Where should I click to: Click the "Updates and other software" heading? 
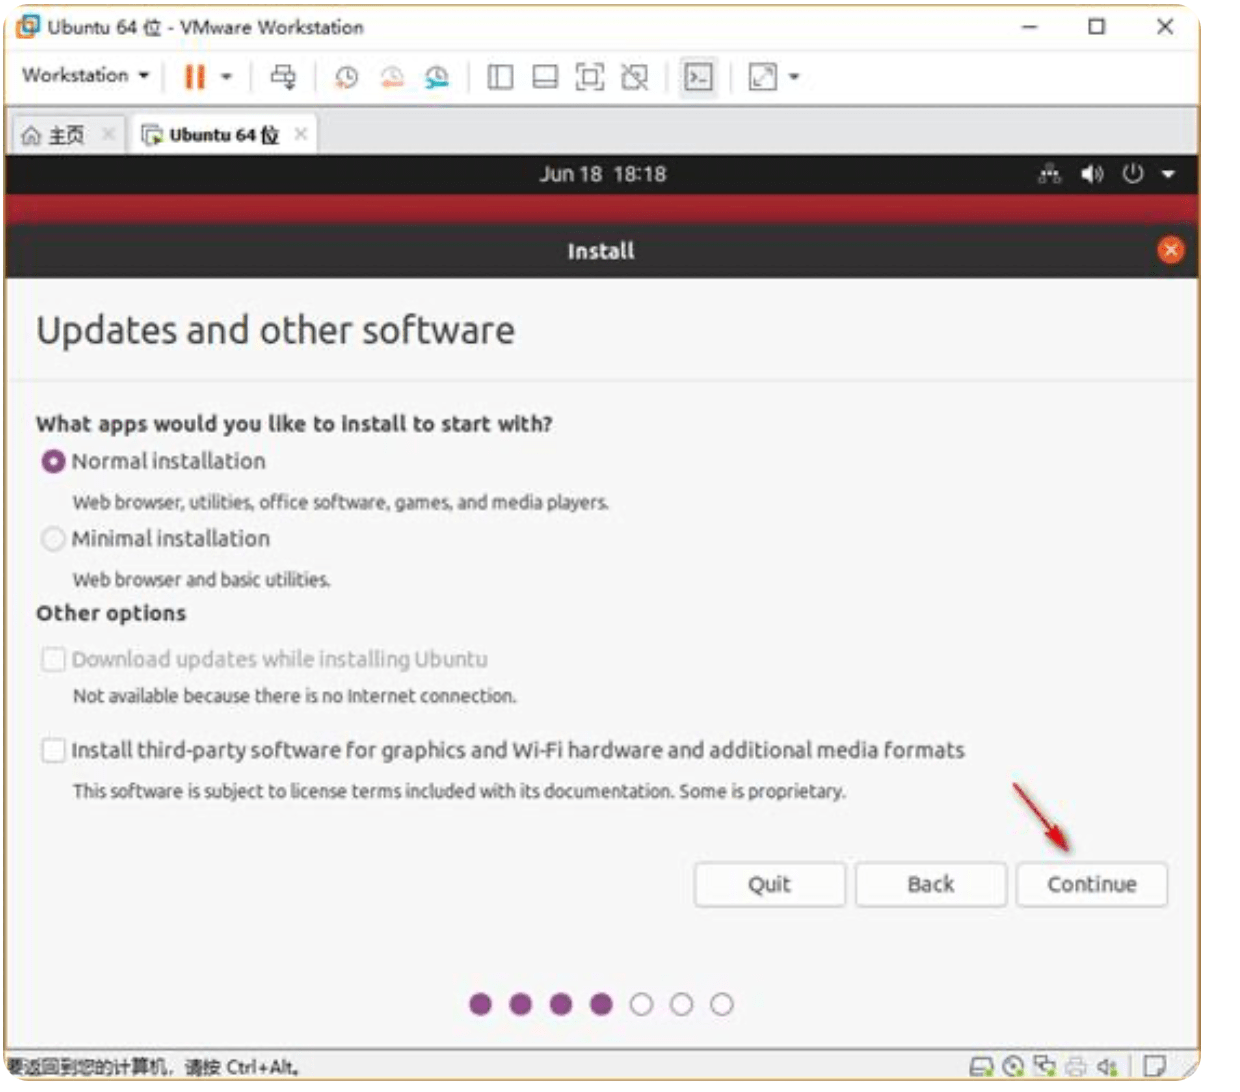click(276, 331)
